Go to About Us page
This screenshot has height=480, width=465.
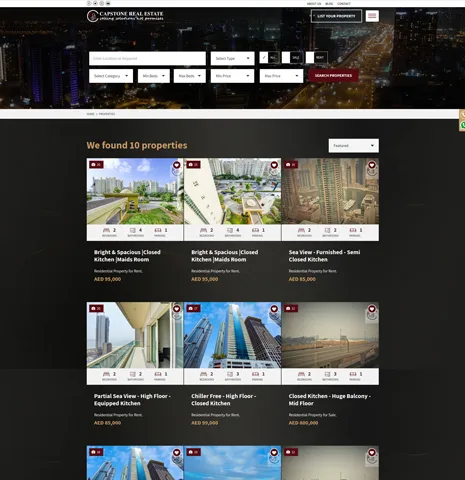pos(314,4)
